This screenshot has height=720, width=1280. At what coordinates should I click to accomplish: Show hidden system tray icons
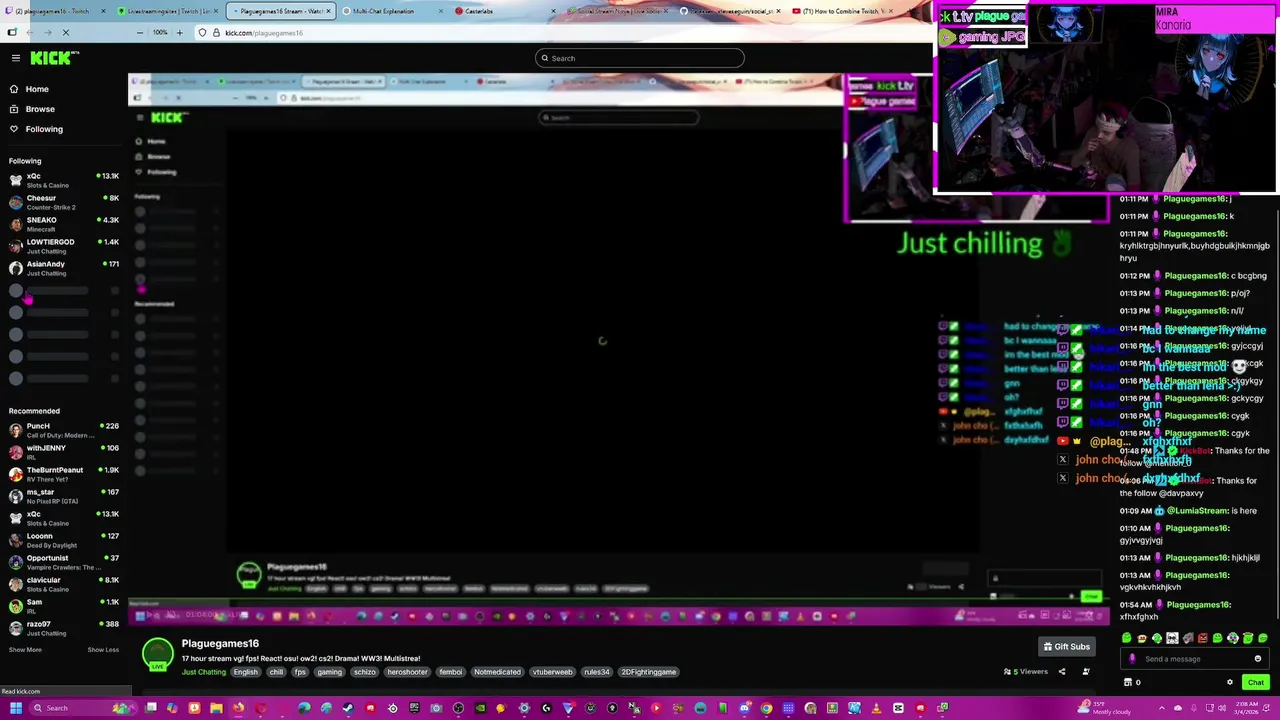click(1161, 708)
